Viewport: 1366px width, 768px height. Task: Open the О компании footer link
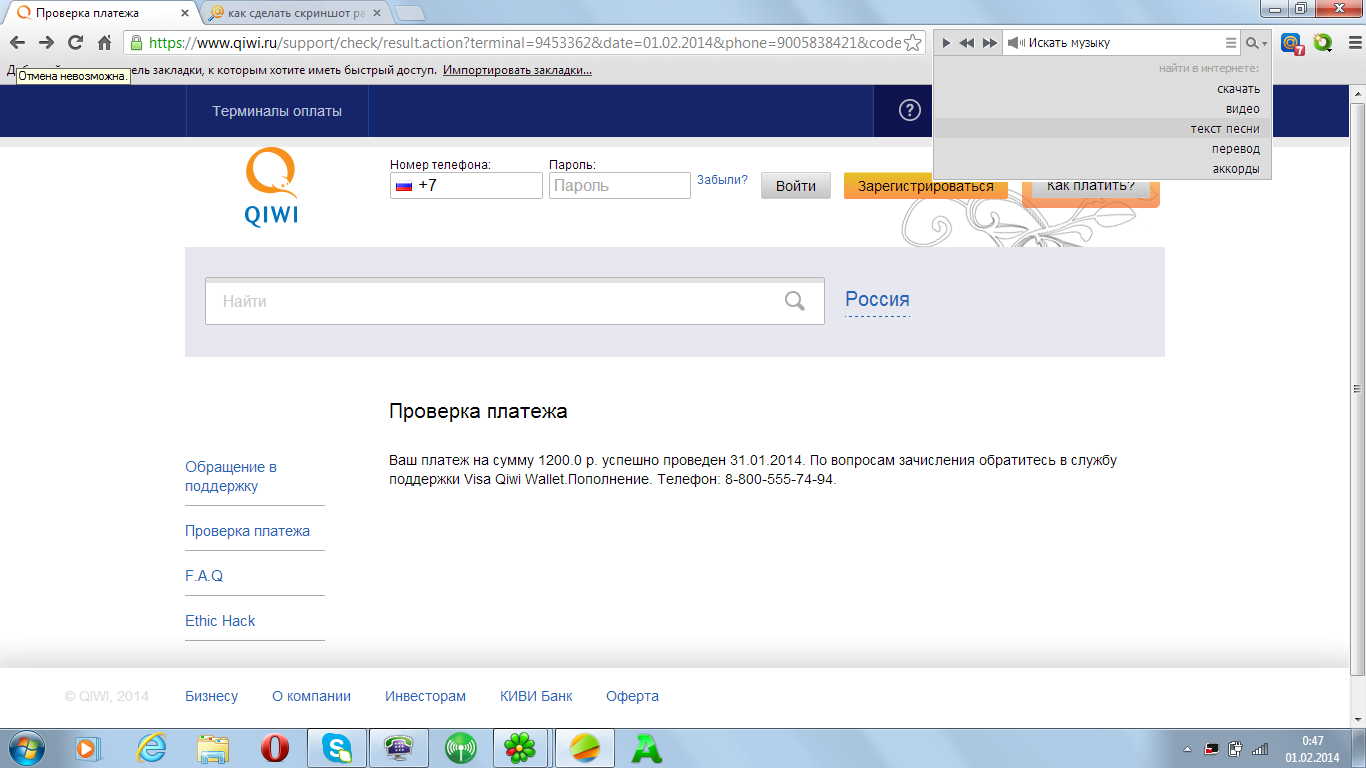(311, 696)
